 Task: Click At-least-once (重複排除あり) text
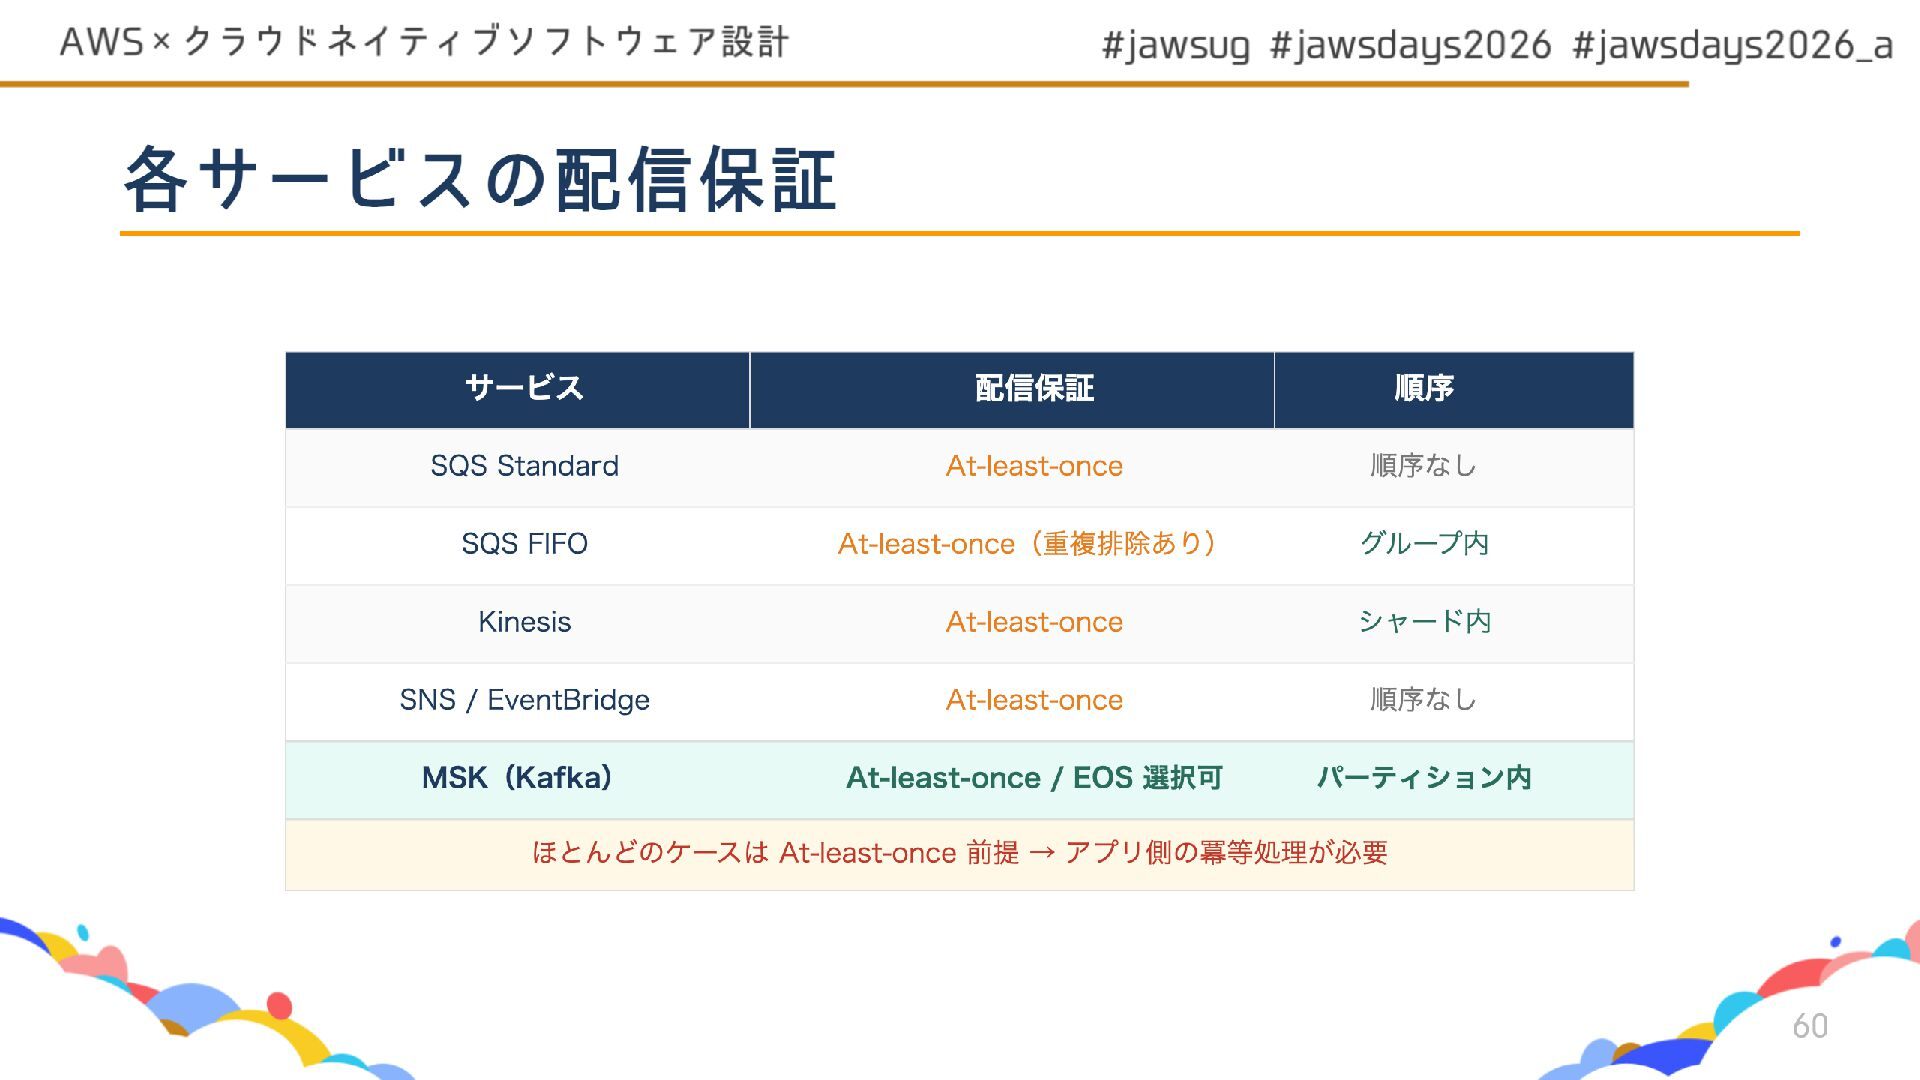click(x=1027, y=544)
